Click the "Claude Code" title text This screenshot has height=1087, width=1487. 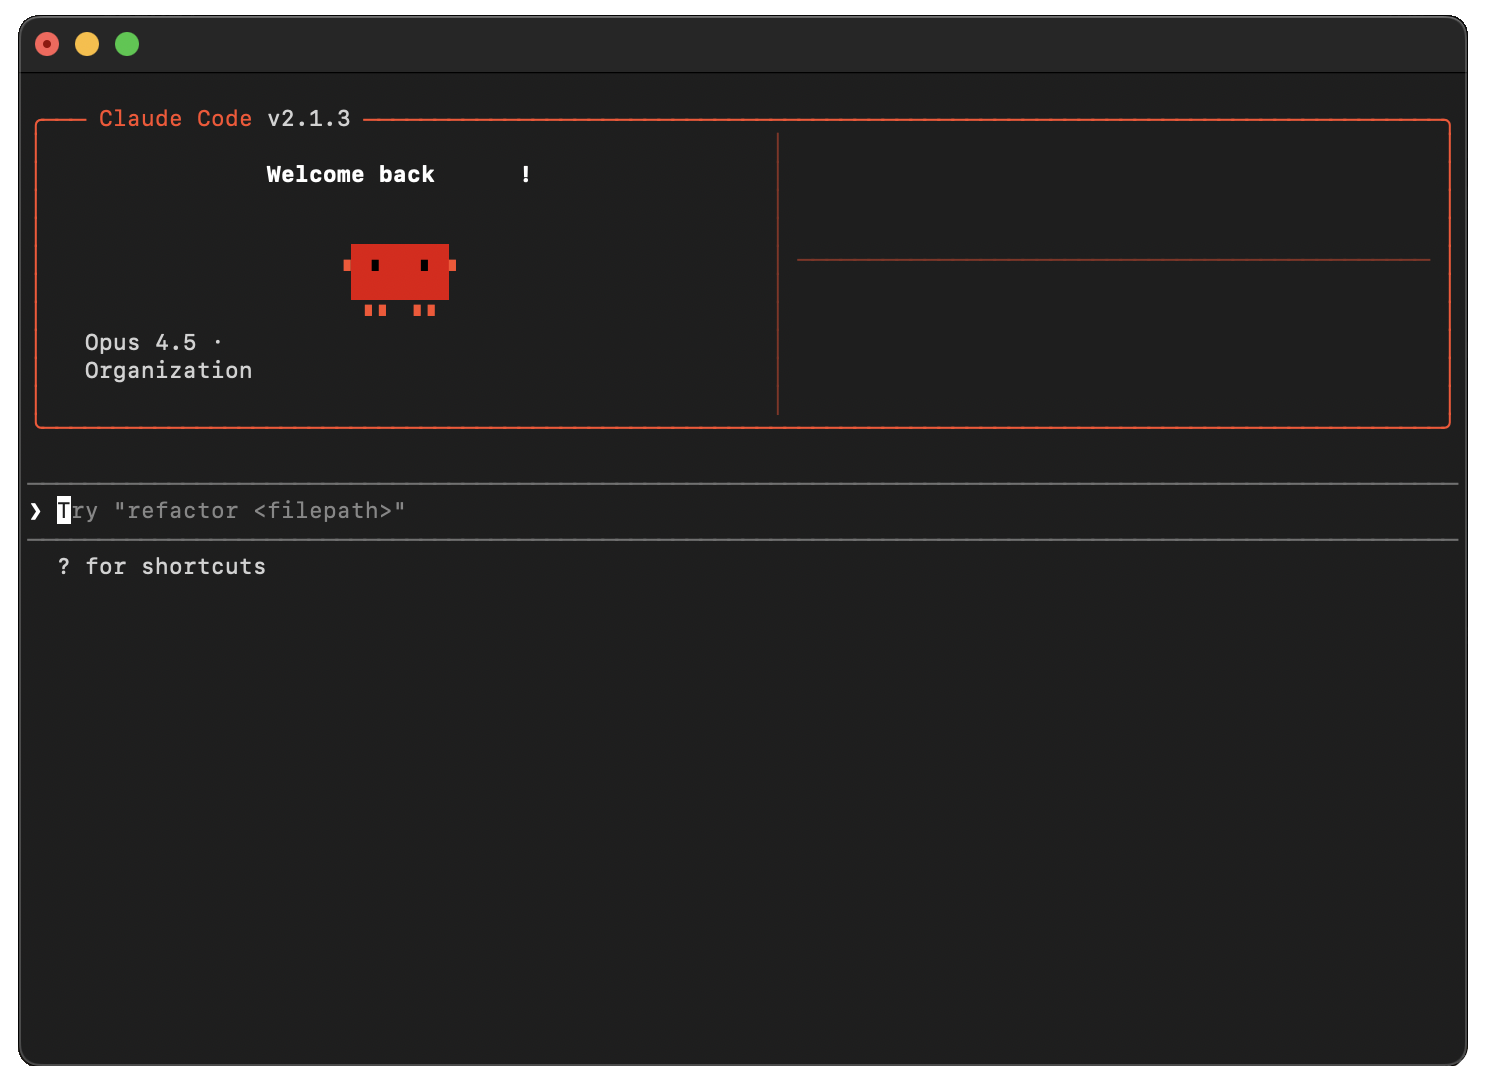coord(175,118)
